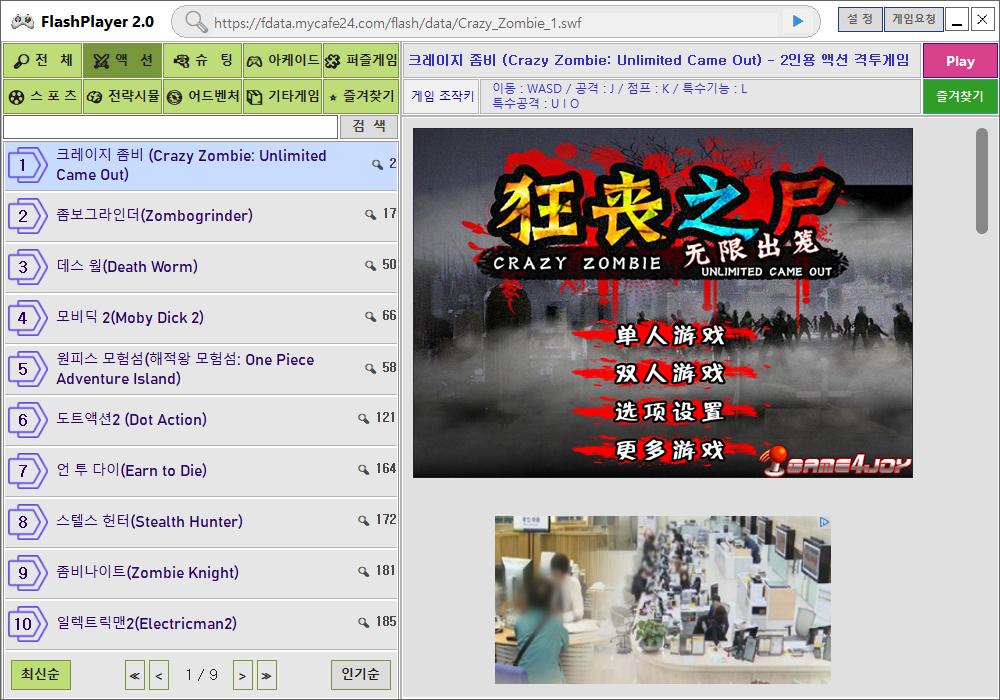This screenshot has width=1000, height=700.
Task: Click view-count magnifier on Electricman2 row
Action: click(363, 623)
